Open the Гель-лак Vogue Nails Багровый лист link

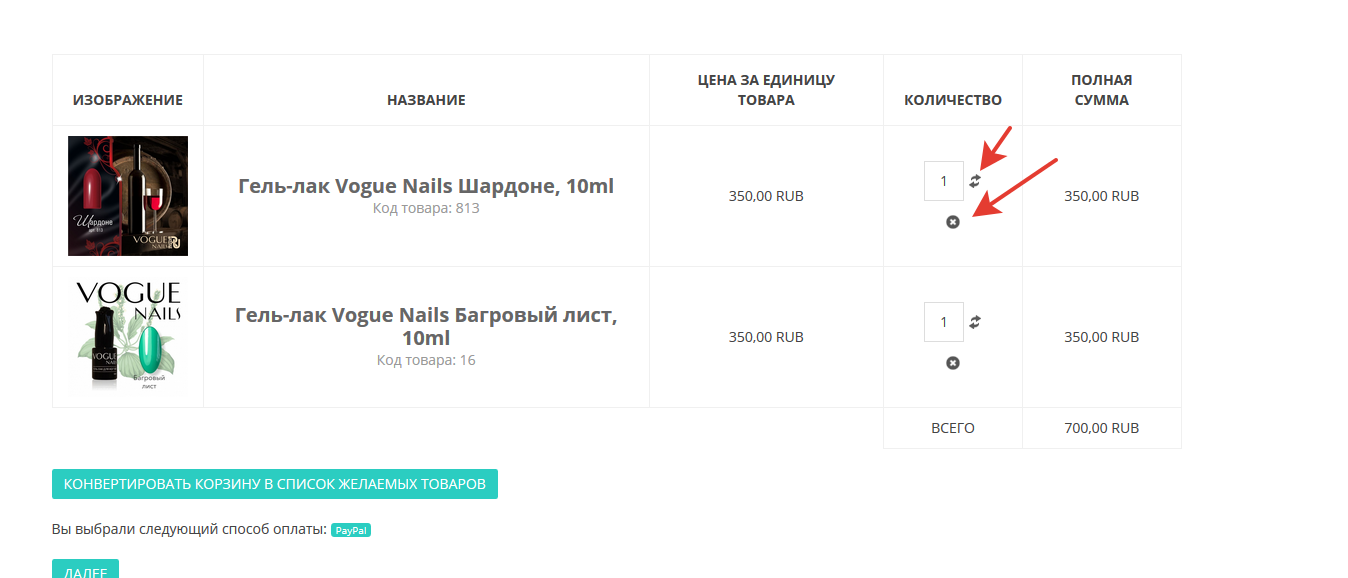[x=426, y=326]
